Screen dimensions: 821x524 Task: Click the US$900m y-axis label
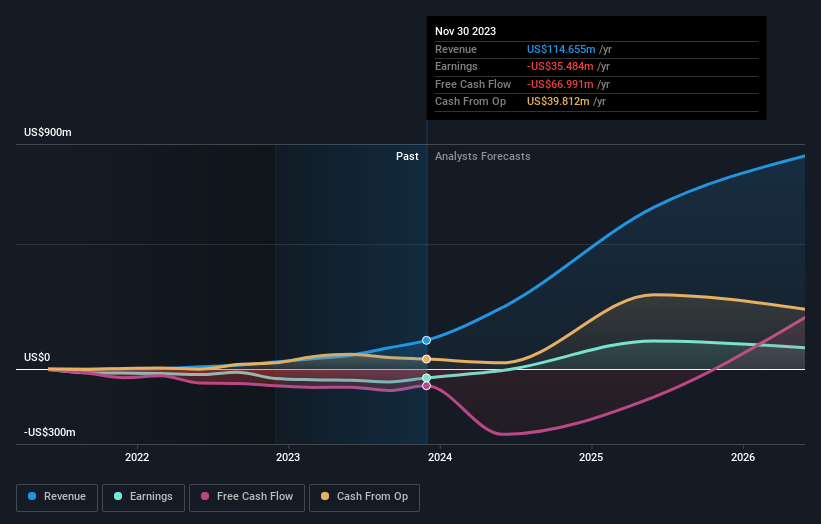point(48,132)
